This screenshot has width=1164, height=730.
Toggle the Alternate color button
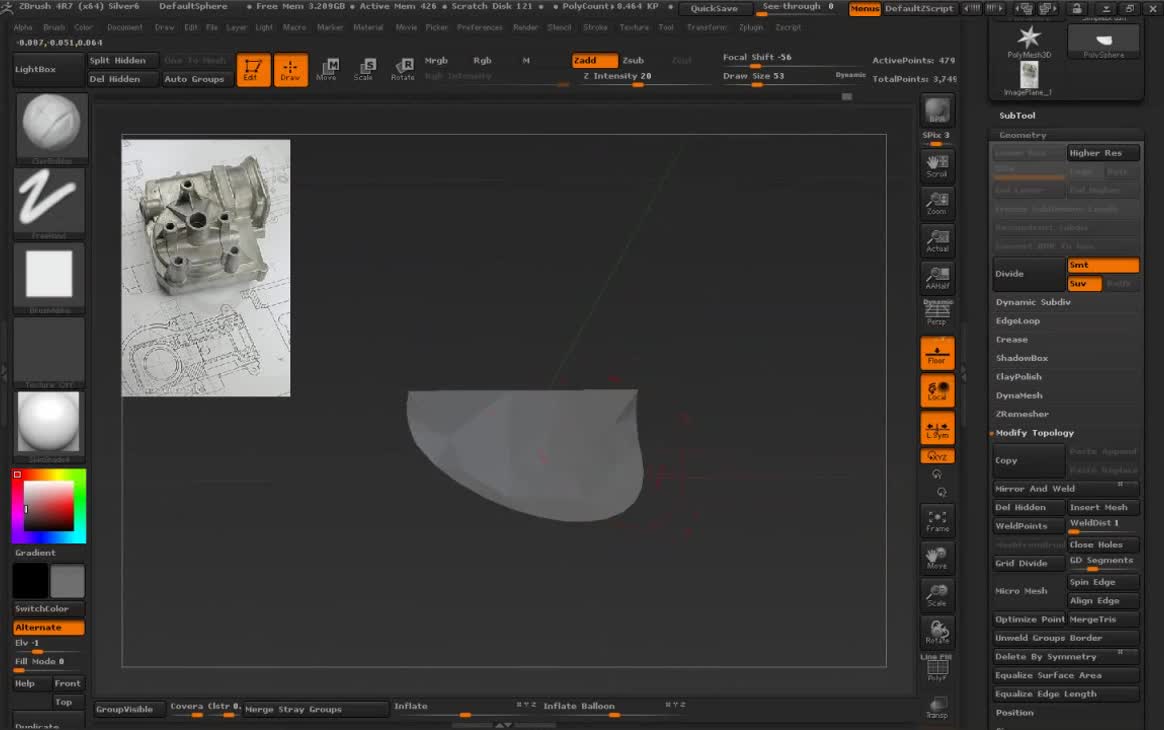(x=48, y=628)
